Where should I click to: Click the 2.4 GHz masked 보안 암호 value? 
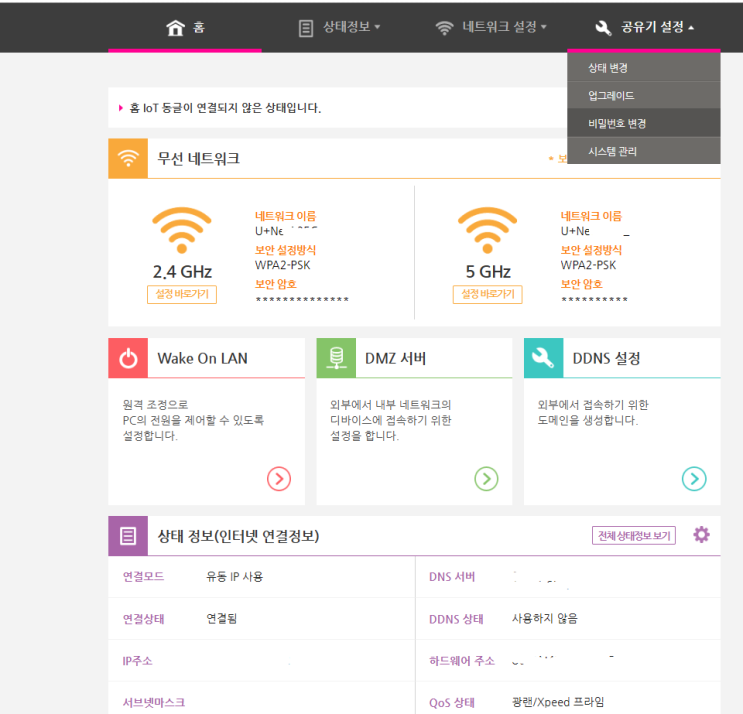tap(302, 299)
